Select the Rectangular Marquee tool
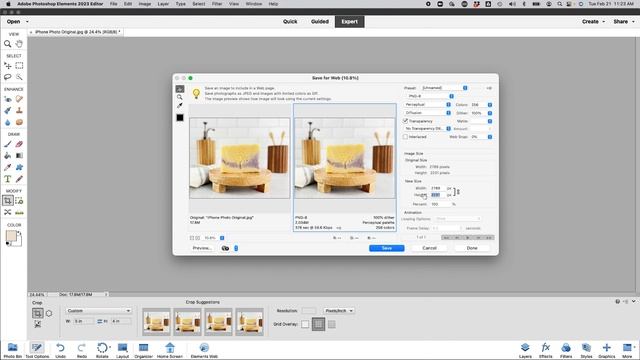Screen dimensions: 640x360 (19, 65)
